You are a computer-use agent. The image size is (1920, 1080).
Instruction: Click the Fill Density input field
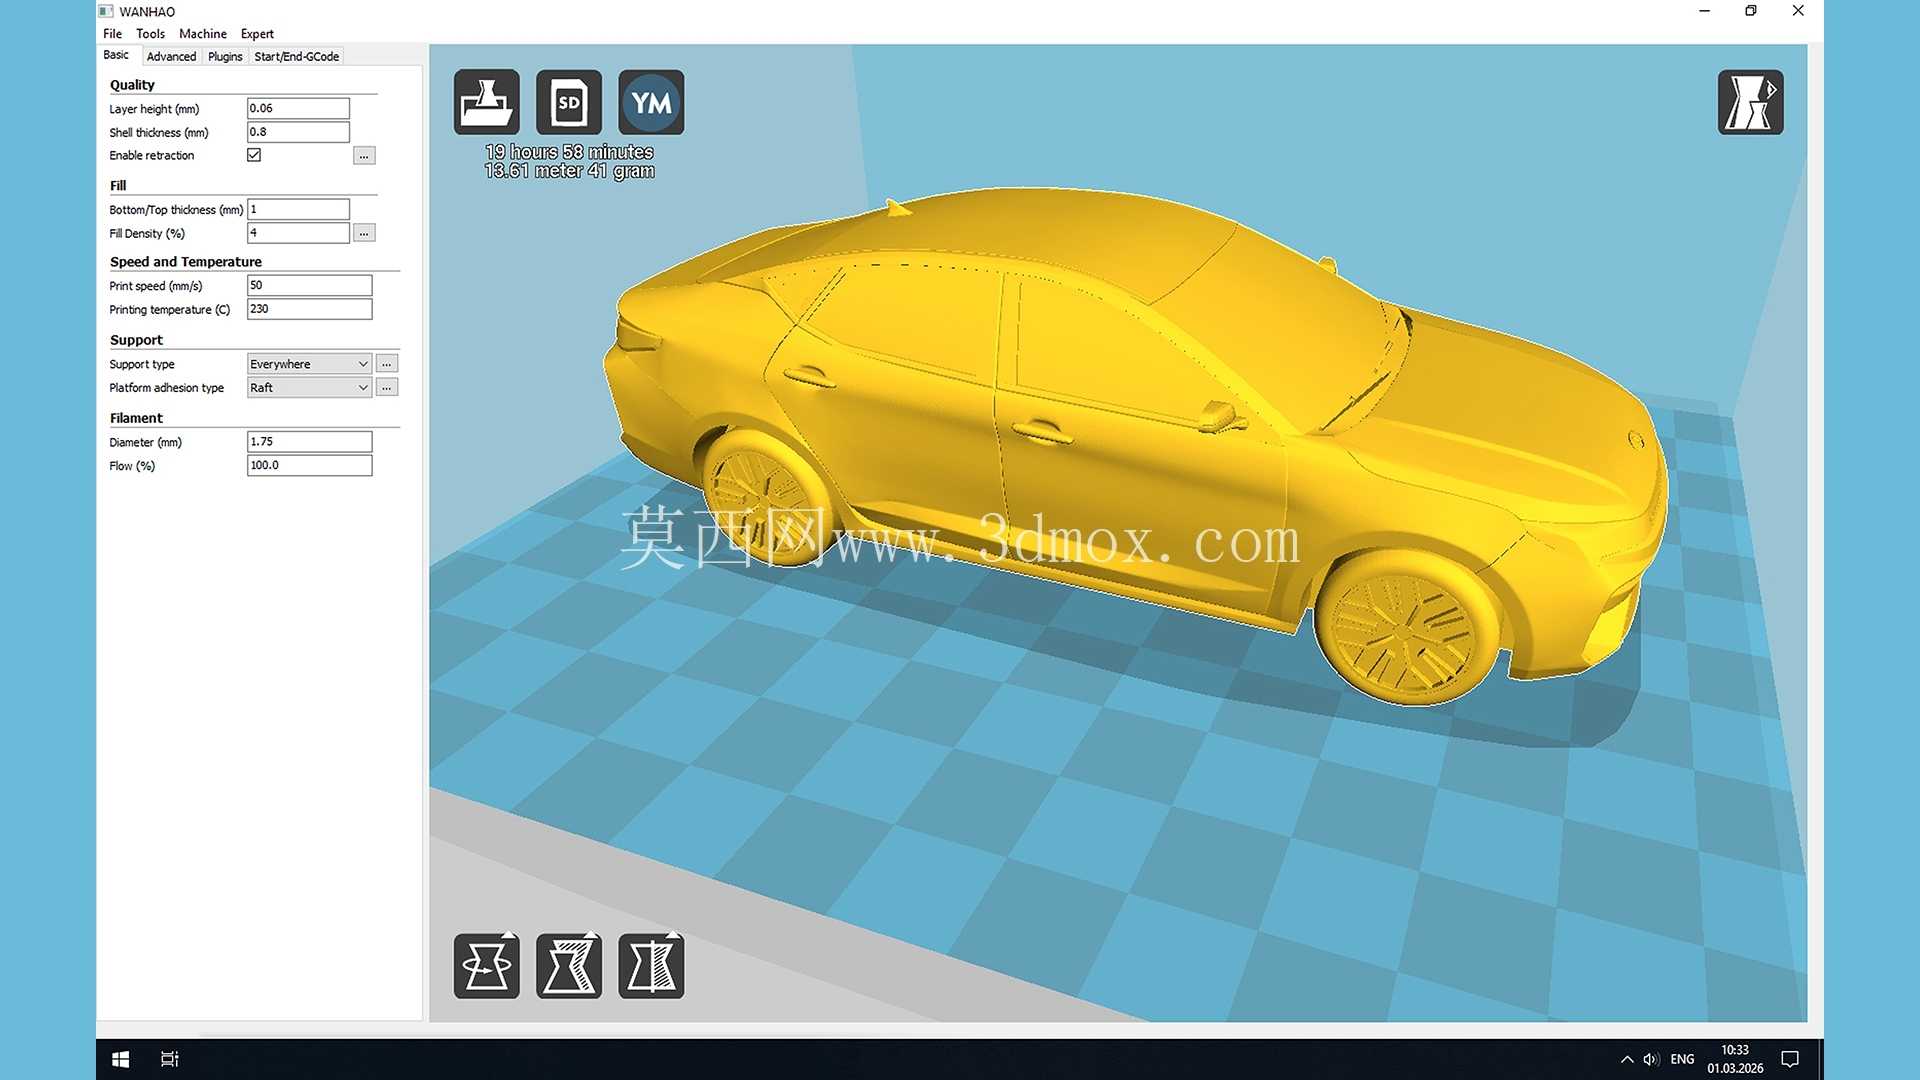coord(298,233)
